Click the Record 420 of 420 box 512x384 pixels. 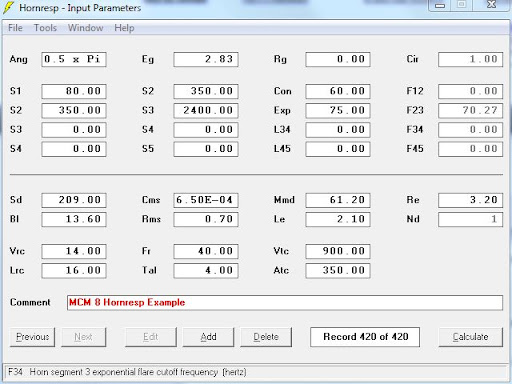coord(365,337)
